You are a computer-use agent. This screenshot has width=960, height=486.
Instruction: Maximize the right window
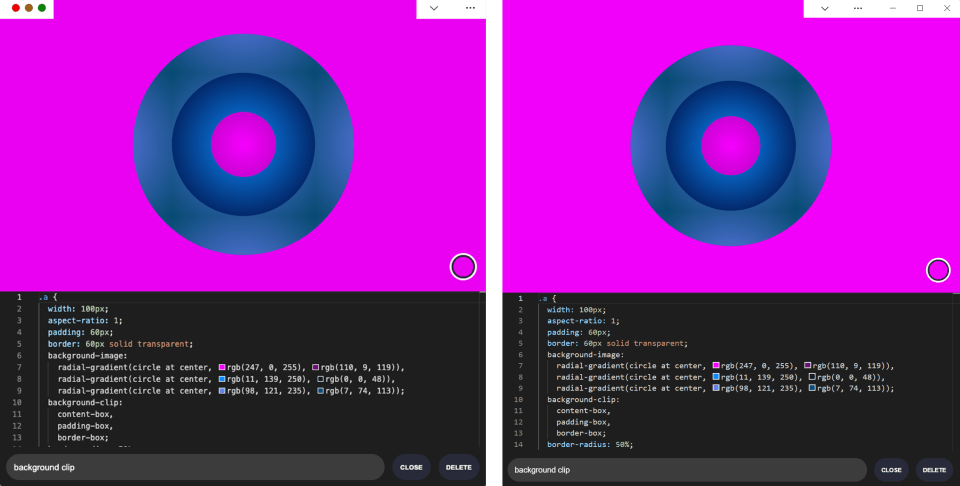(x=920, y=8)
